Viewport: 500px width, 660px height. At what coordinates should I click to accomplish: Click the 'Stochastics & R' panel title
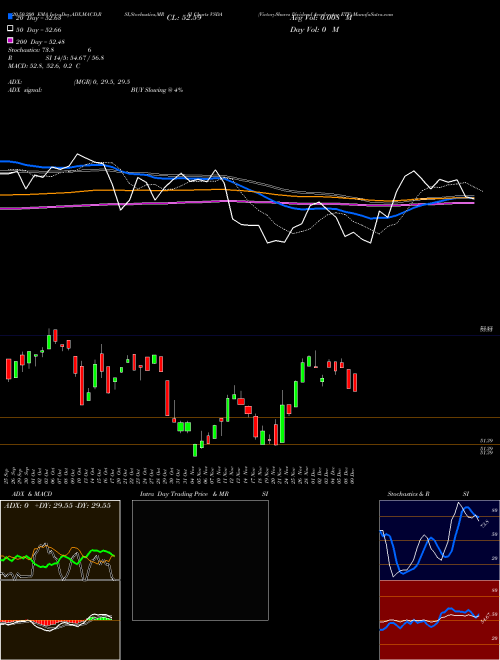click(409, 494)
